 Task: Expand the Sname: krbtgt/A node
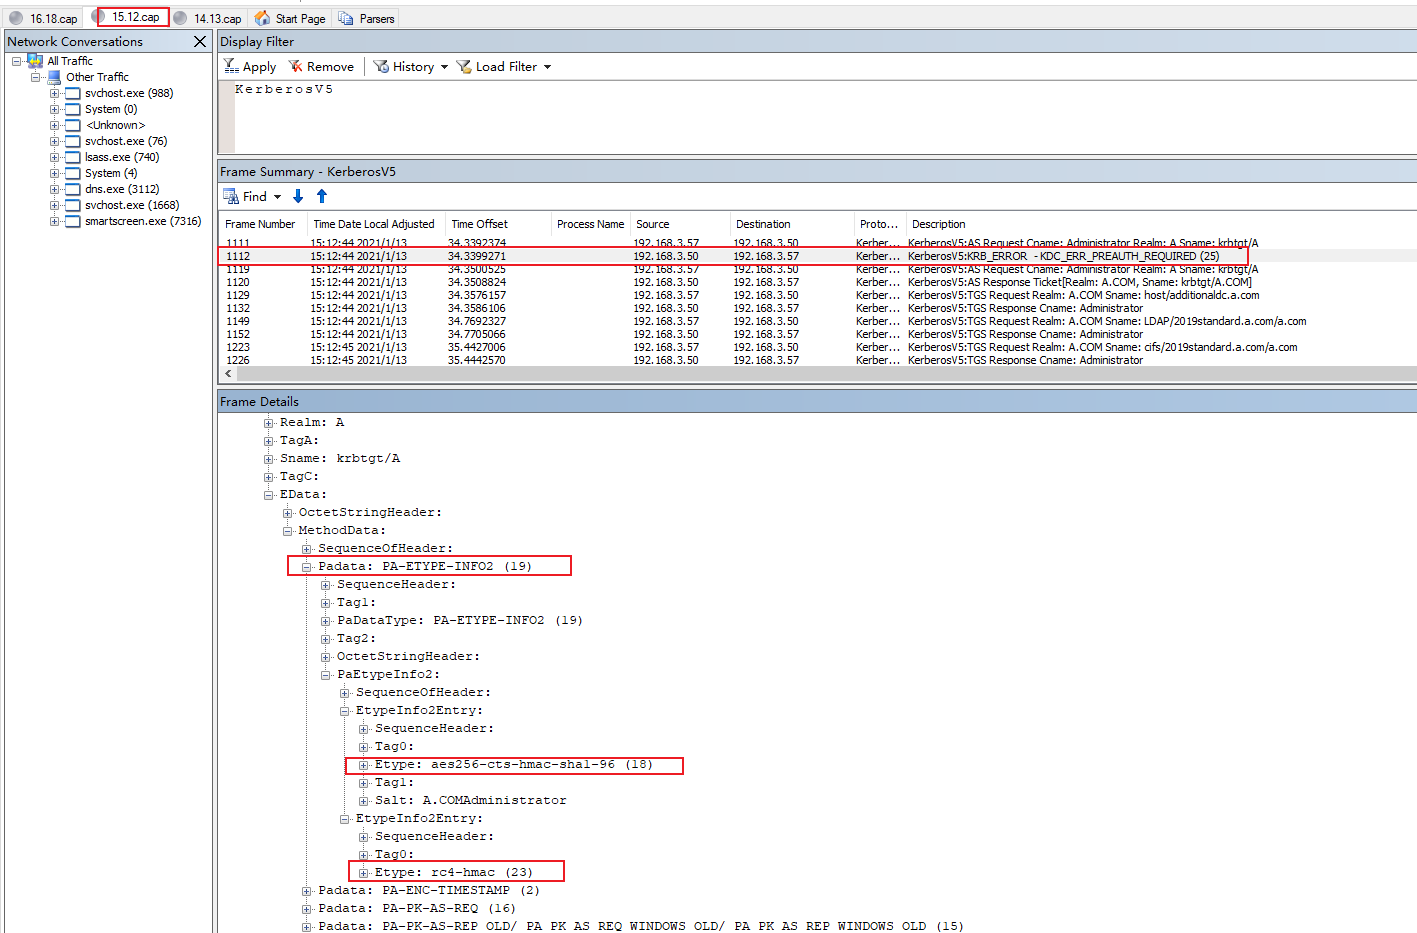click(x=268, y=459)
